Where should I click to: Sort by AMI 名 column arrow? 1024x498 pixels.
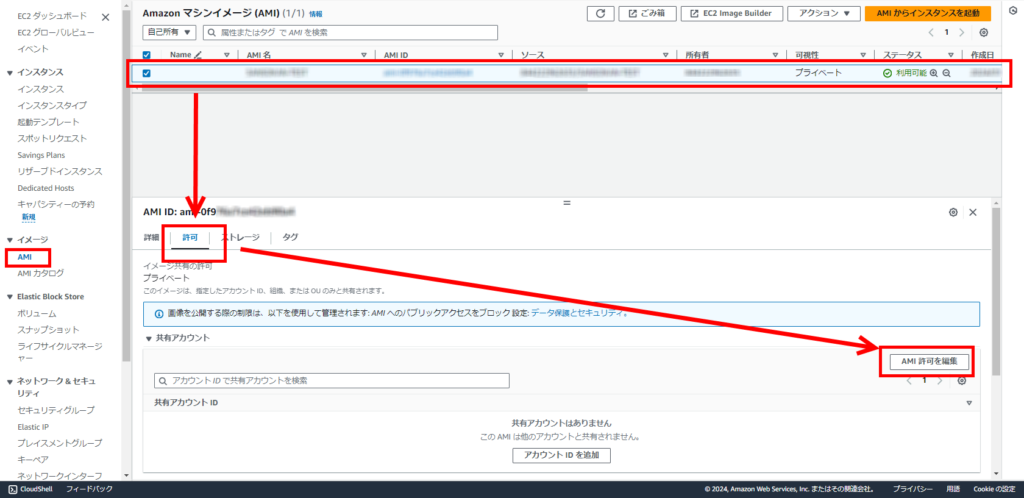coord(364,55)
